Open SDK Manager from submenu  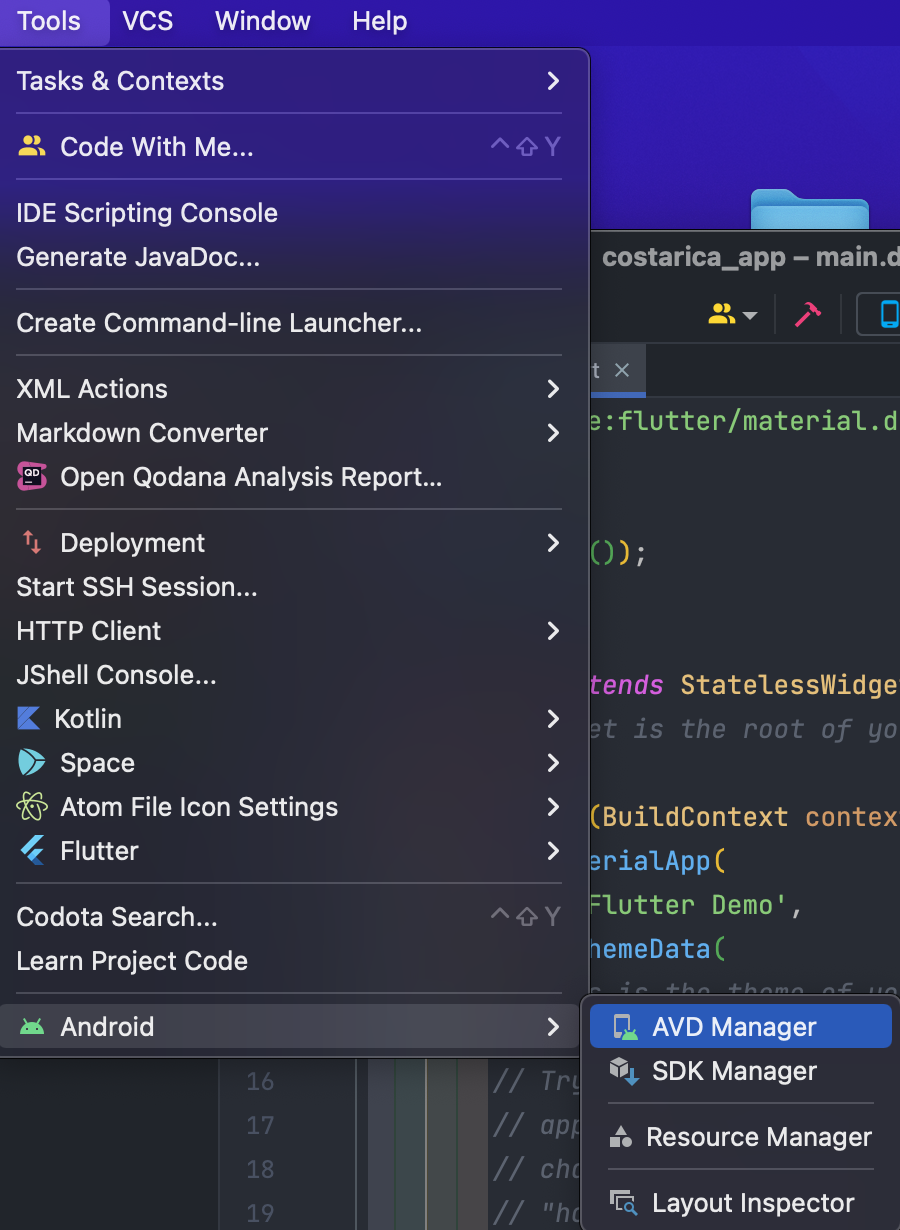point(741,1071)
